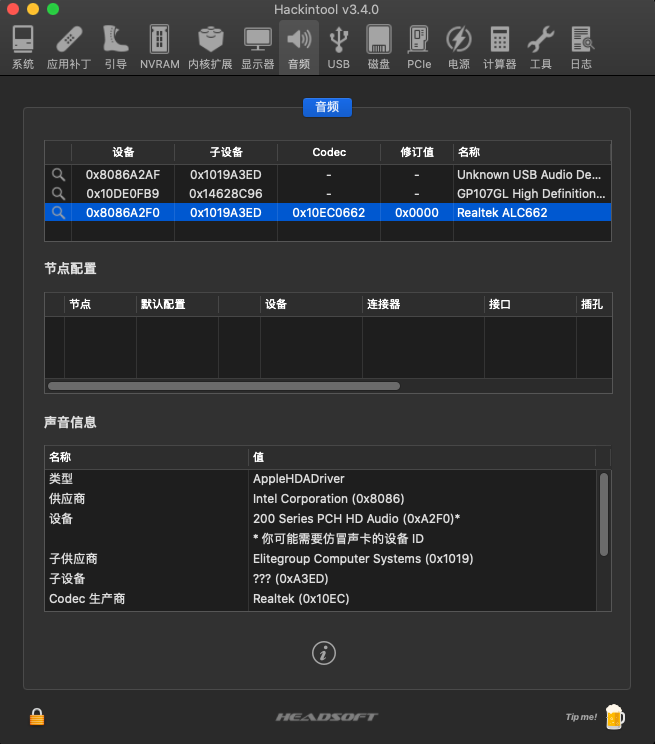Click the horizontal scrollbar of the node table

(224, 386)
